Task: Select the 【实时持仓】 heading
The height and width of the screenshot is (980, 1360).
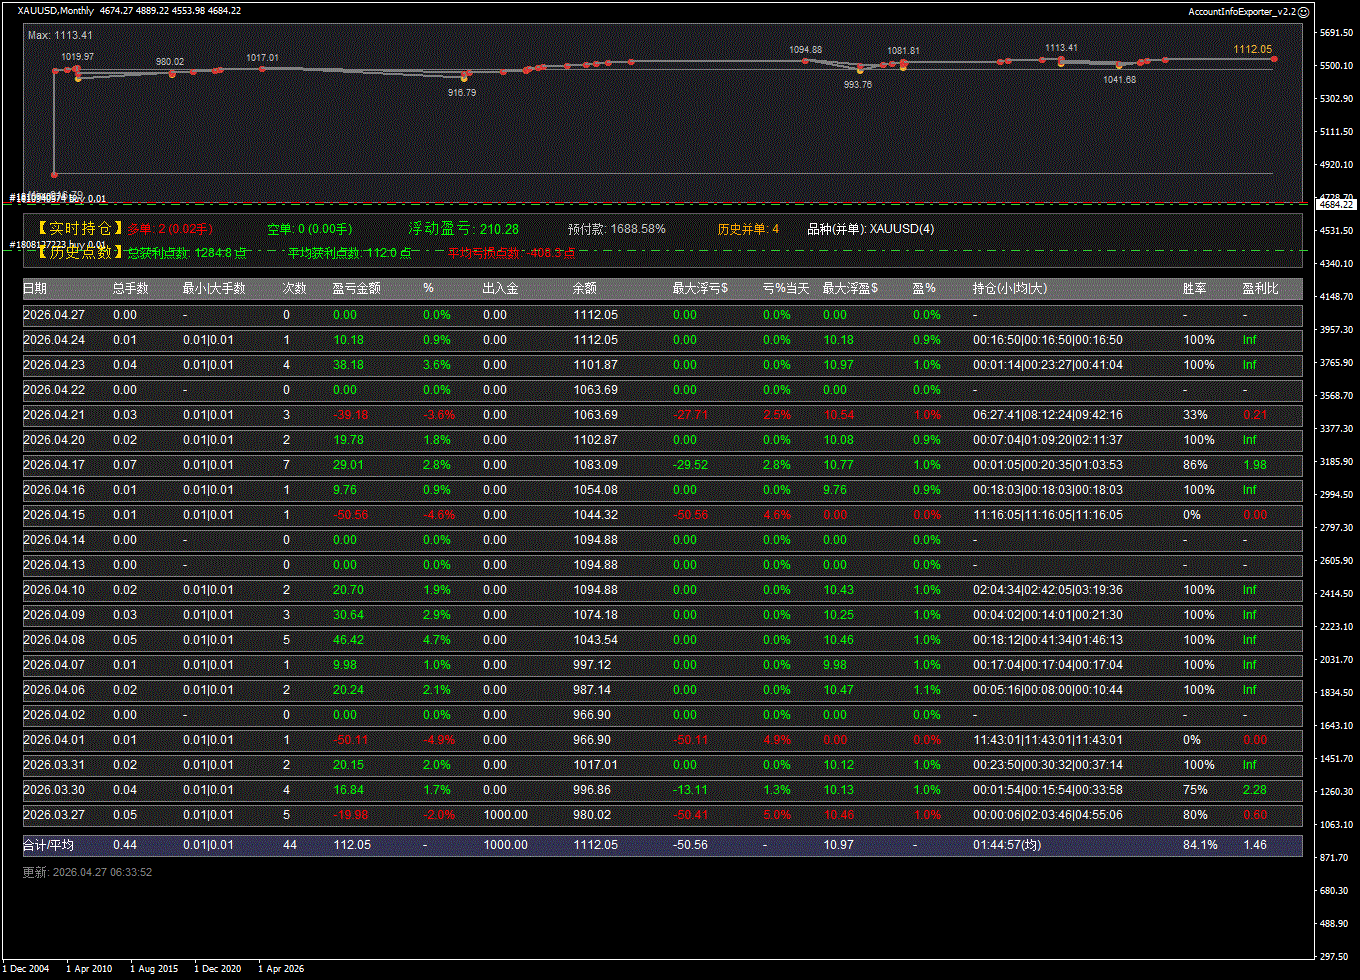Action: (79, 229)
